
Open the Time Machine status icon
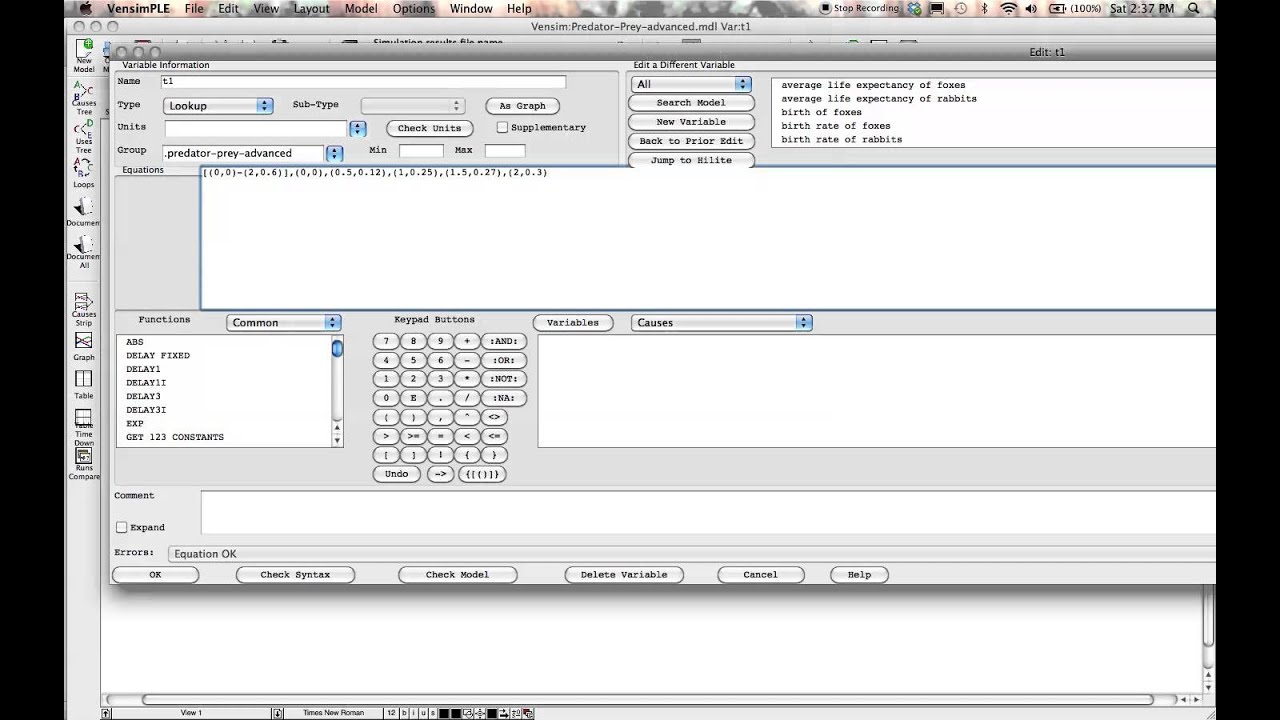pyautogui.click(x=960, y=9)
